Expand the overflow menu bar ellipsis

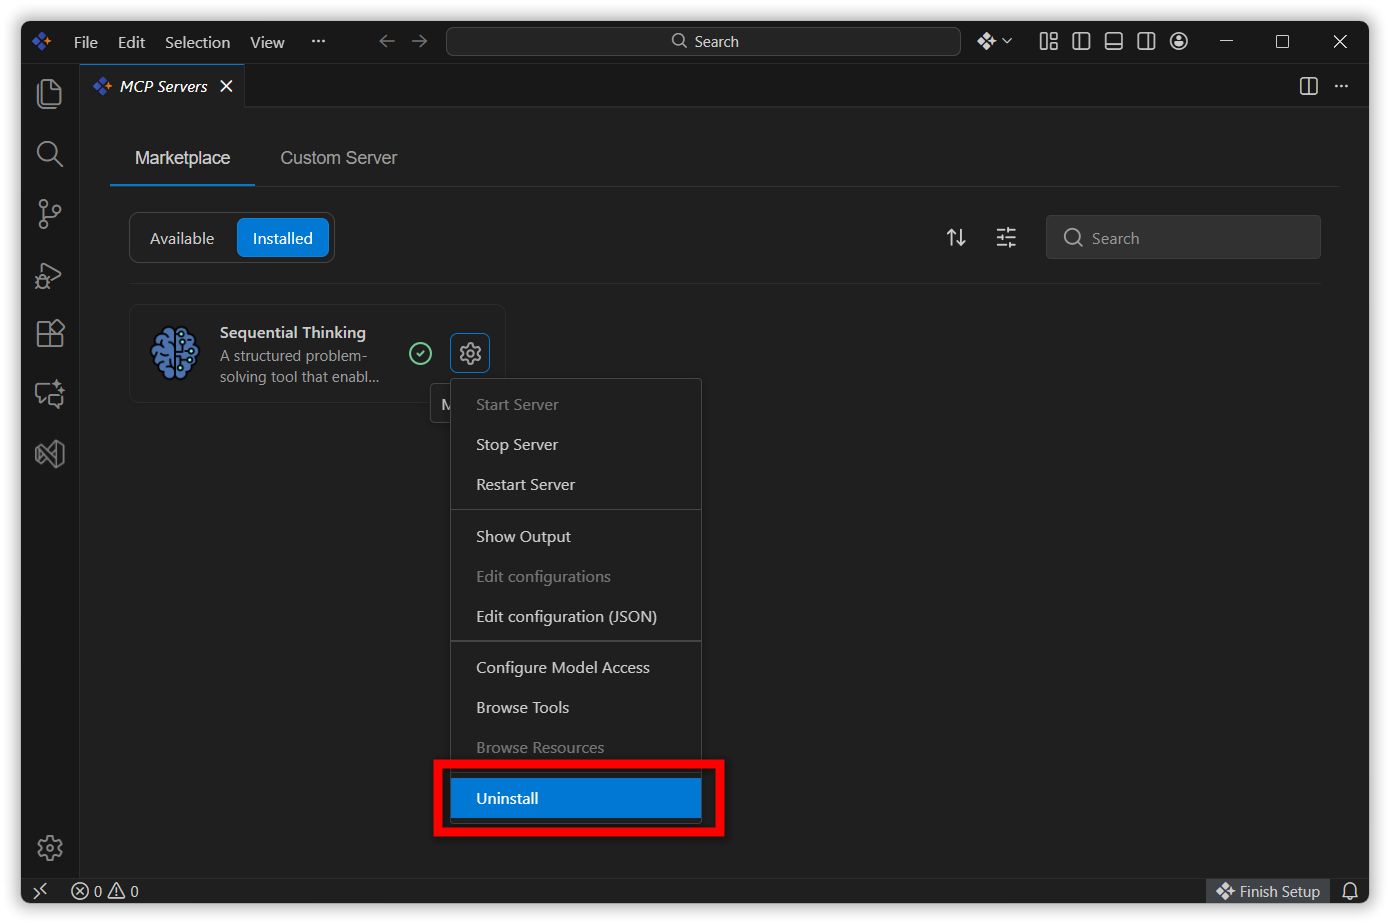tap(318, 41)
